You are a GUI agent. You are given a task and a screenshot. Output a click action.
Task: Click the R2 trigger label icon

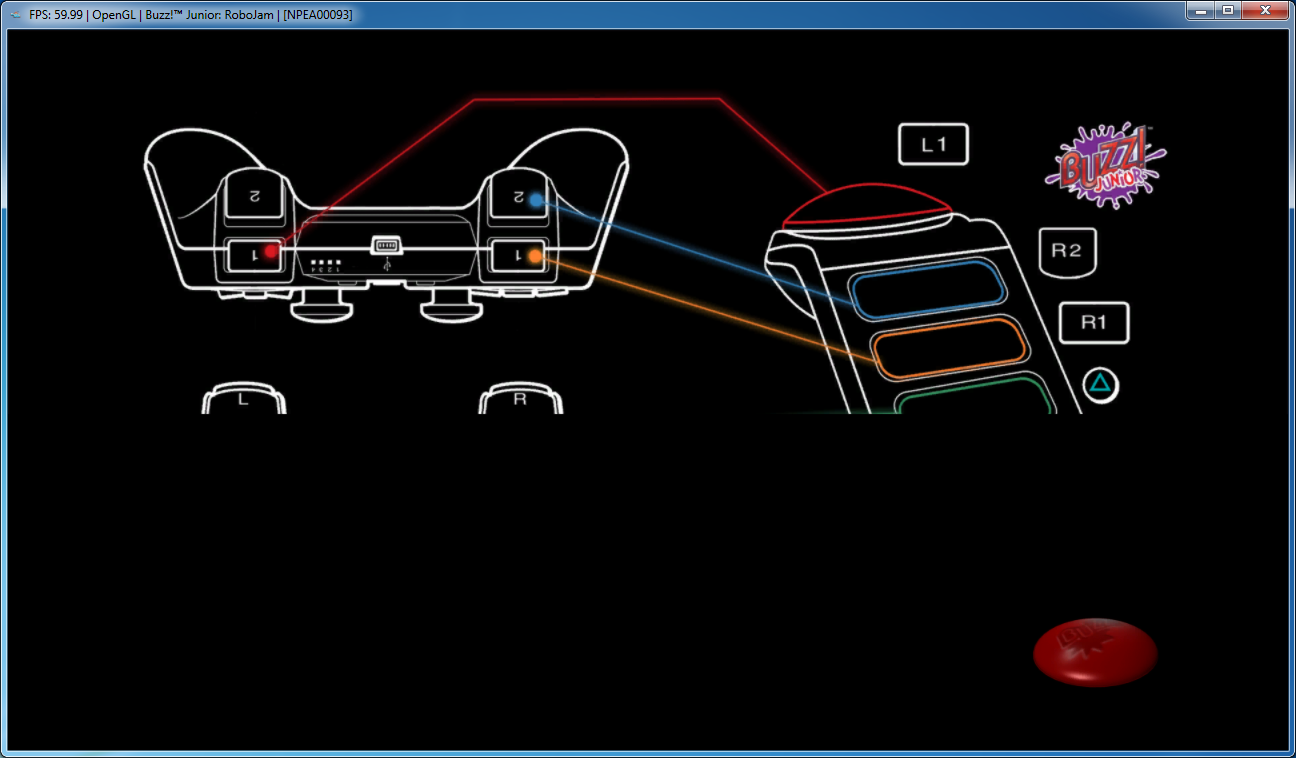pyautogui.click(x=1067, y=251)
